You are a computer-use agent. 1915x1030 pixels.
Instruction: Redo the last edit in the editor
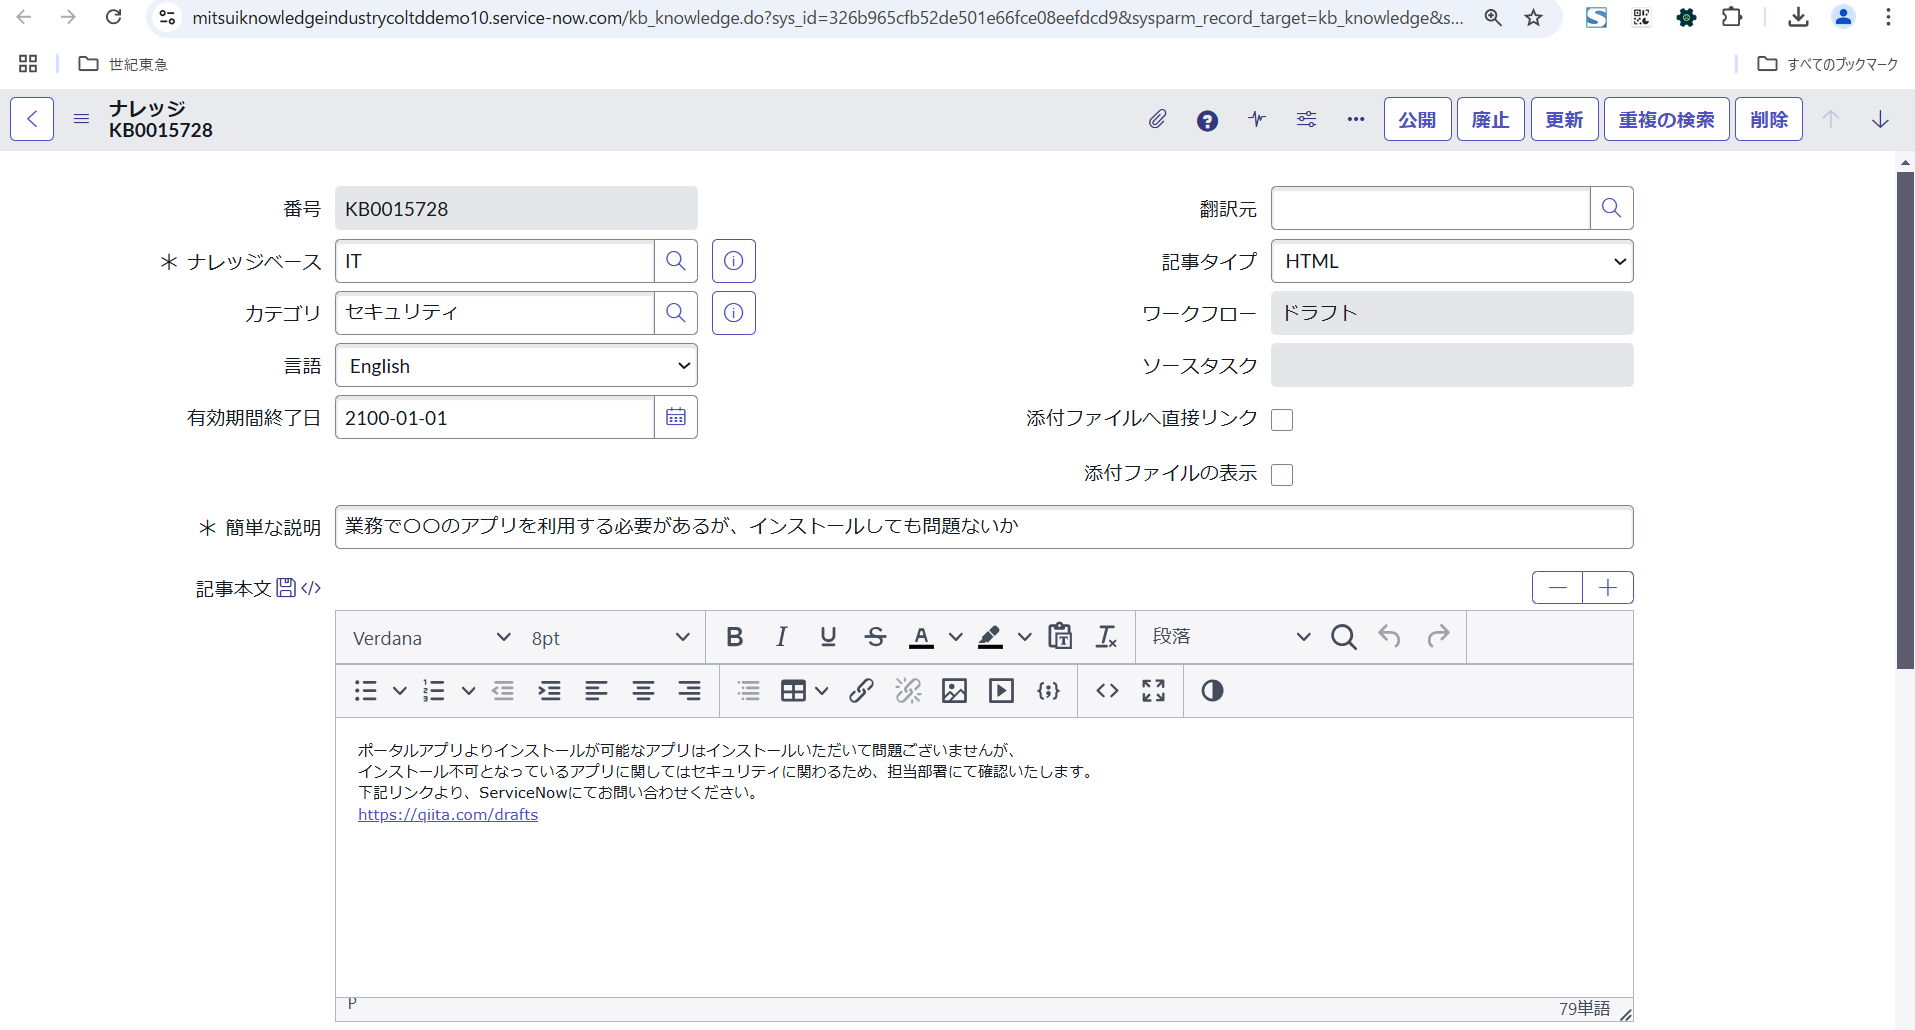point(1438,637)
